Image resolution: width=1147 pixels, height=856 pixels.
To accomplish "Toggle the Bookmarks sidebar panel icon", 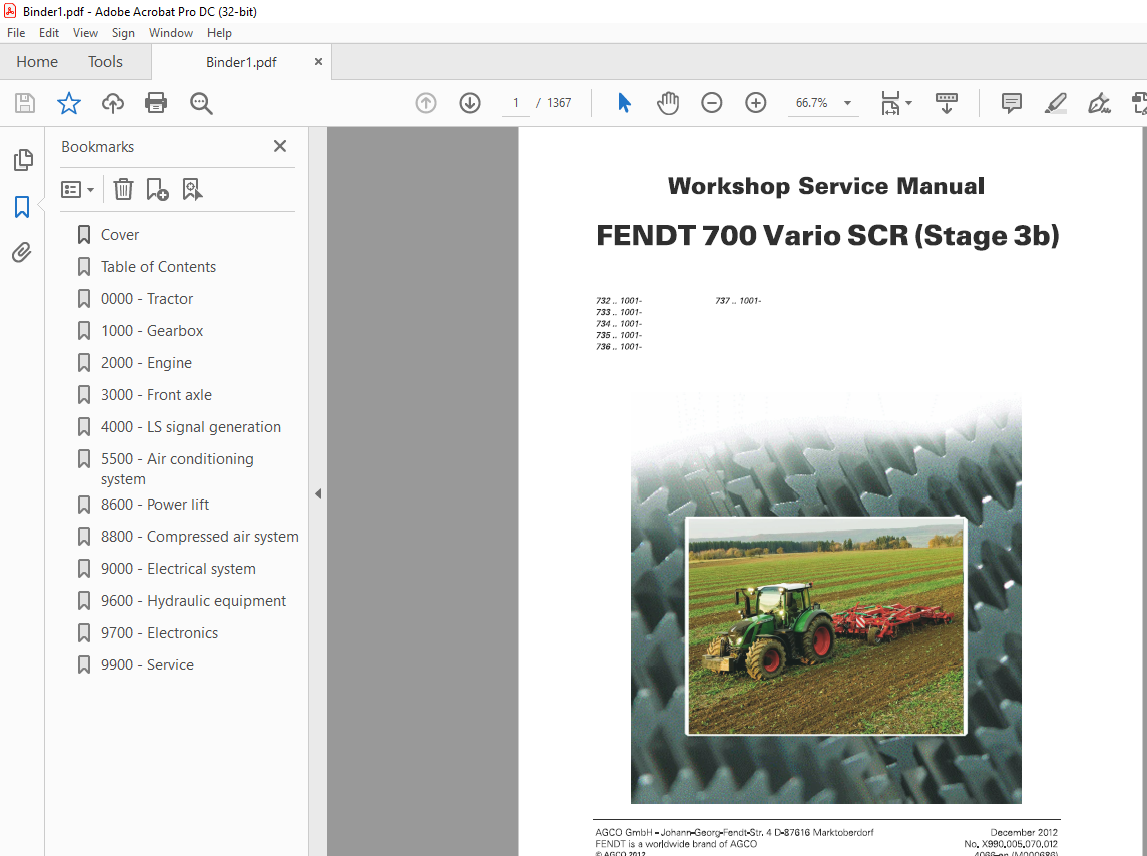I will point(22,207).
